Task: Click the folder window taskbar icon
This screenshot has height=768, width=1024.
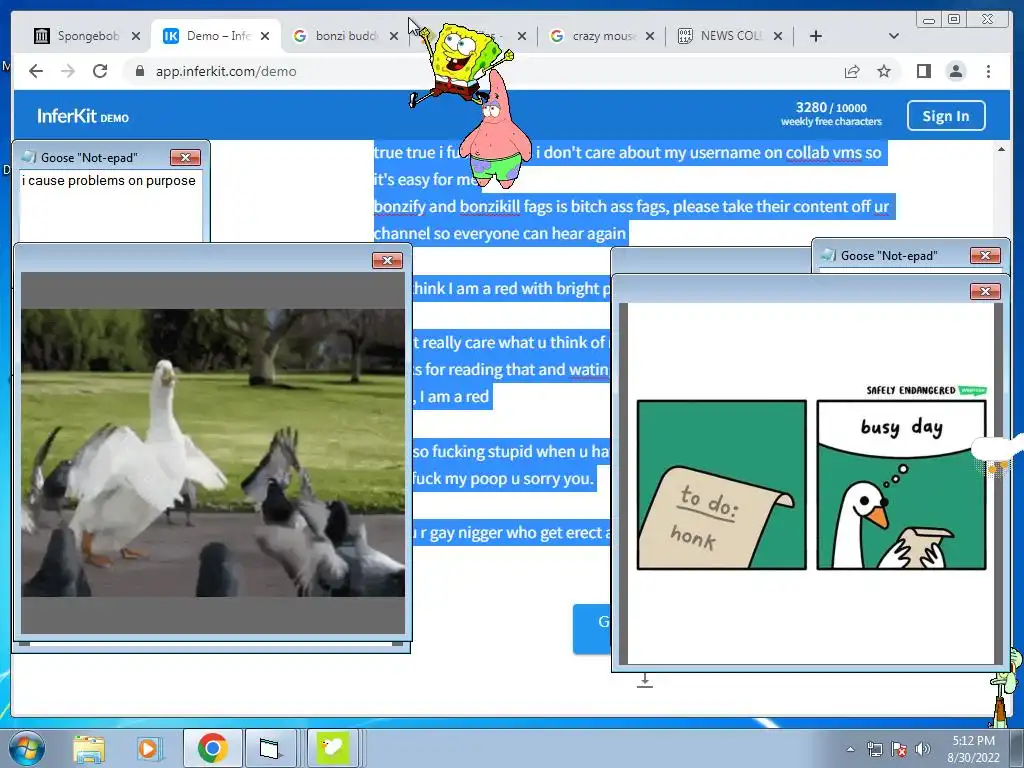Action: coord(269,749)
